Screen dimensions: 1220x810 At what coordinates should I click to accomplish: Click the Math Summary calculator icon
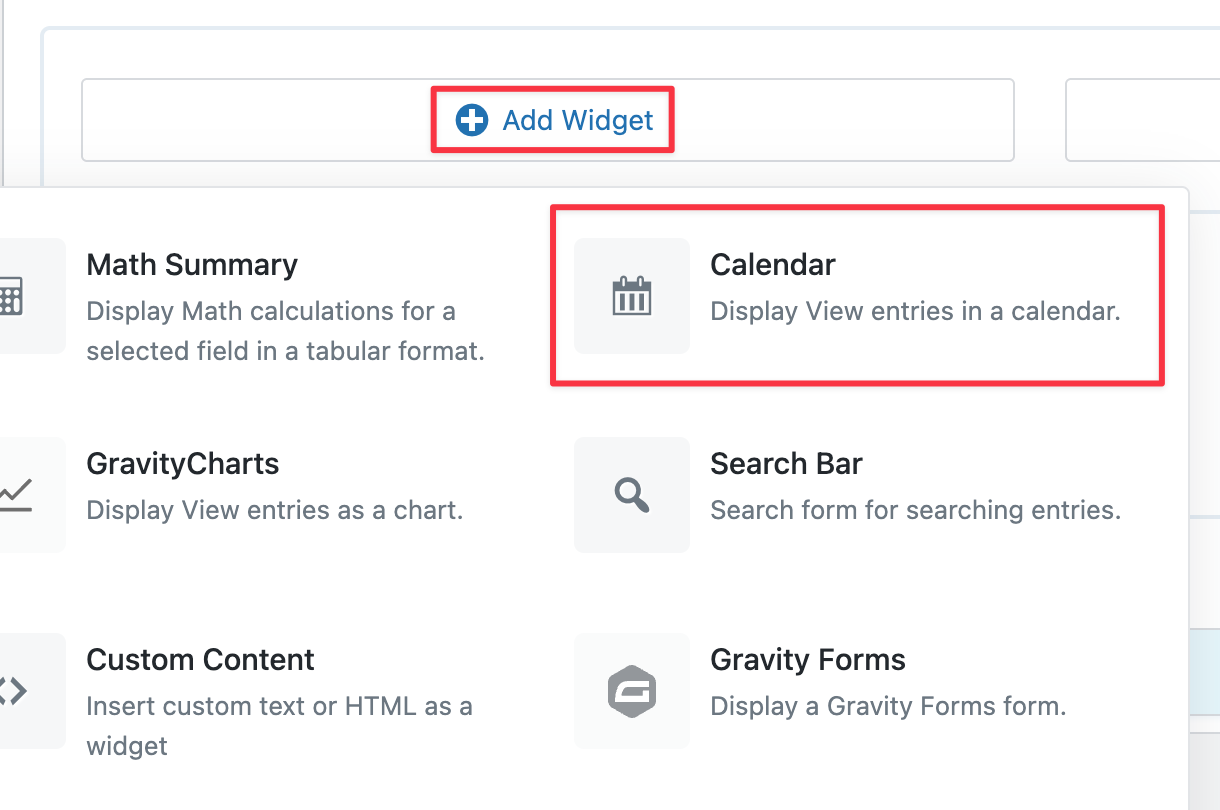click(12, 296)
